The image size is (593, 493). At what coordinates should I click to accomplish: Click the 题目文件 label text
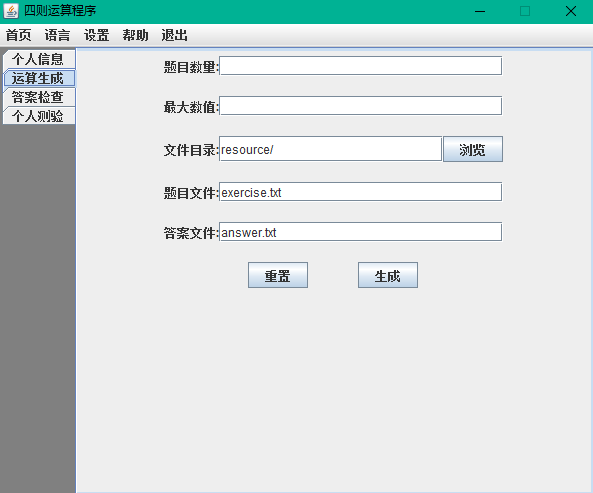[x=191, y=193]
